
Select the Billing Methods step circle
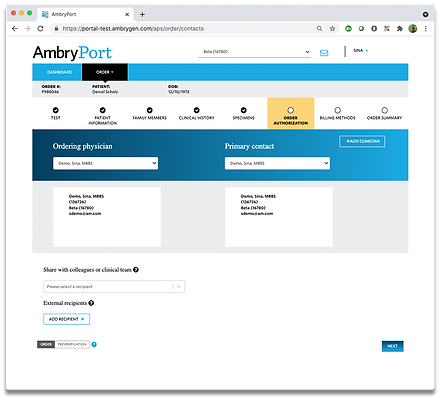point(338,110)
